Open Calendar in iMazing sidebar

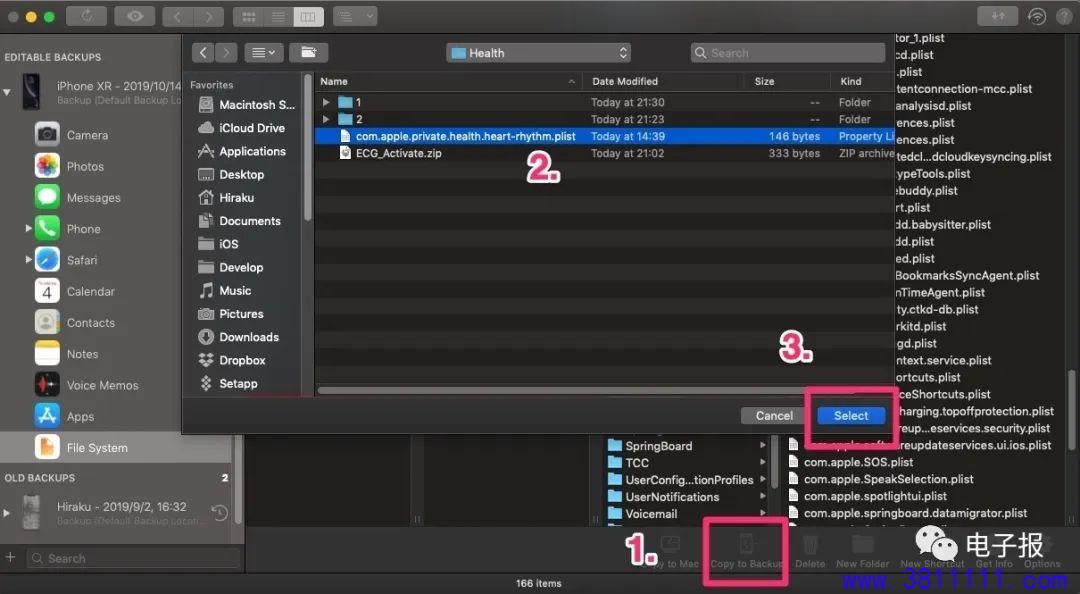pos(75,291)
